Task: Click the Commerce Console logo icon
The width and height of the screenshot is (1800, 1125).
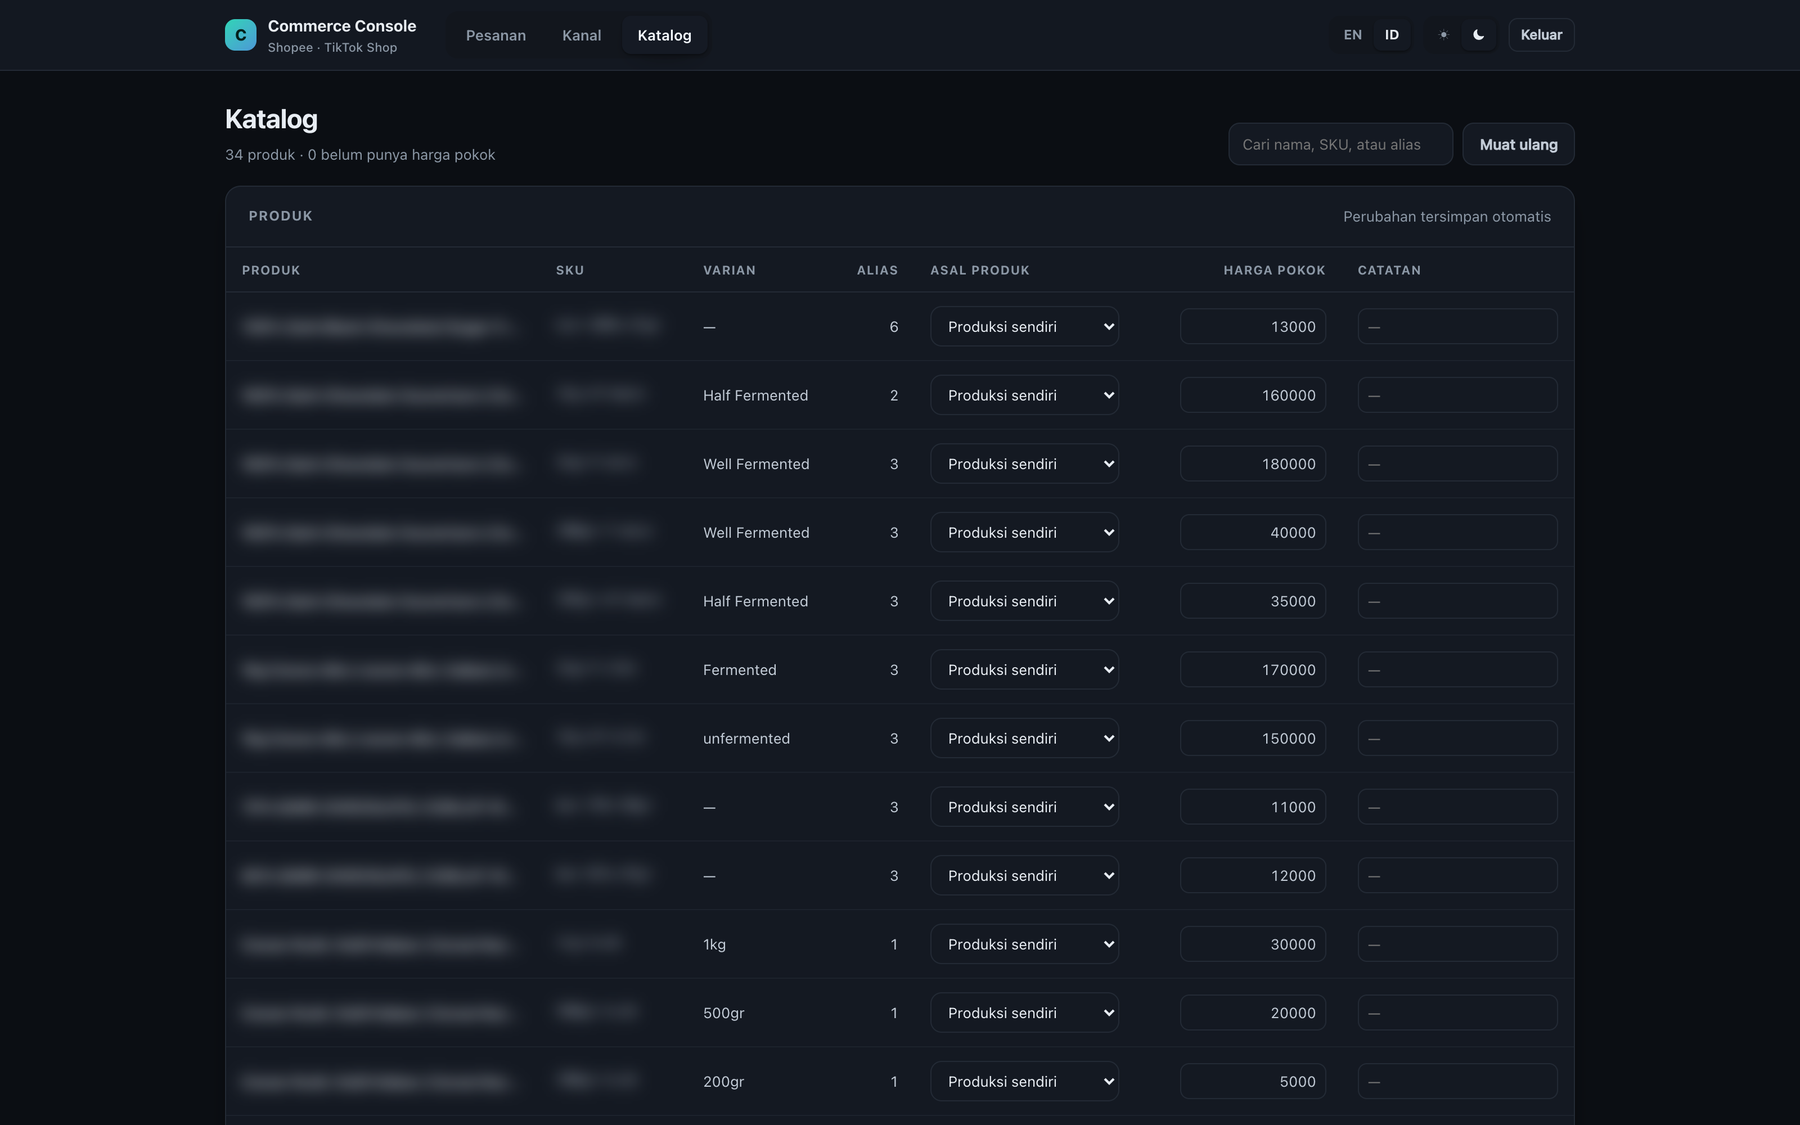Action: 240,35
